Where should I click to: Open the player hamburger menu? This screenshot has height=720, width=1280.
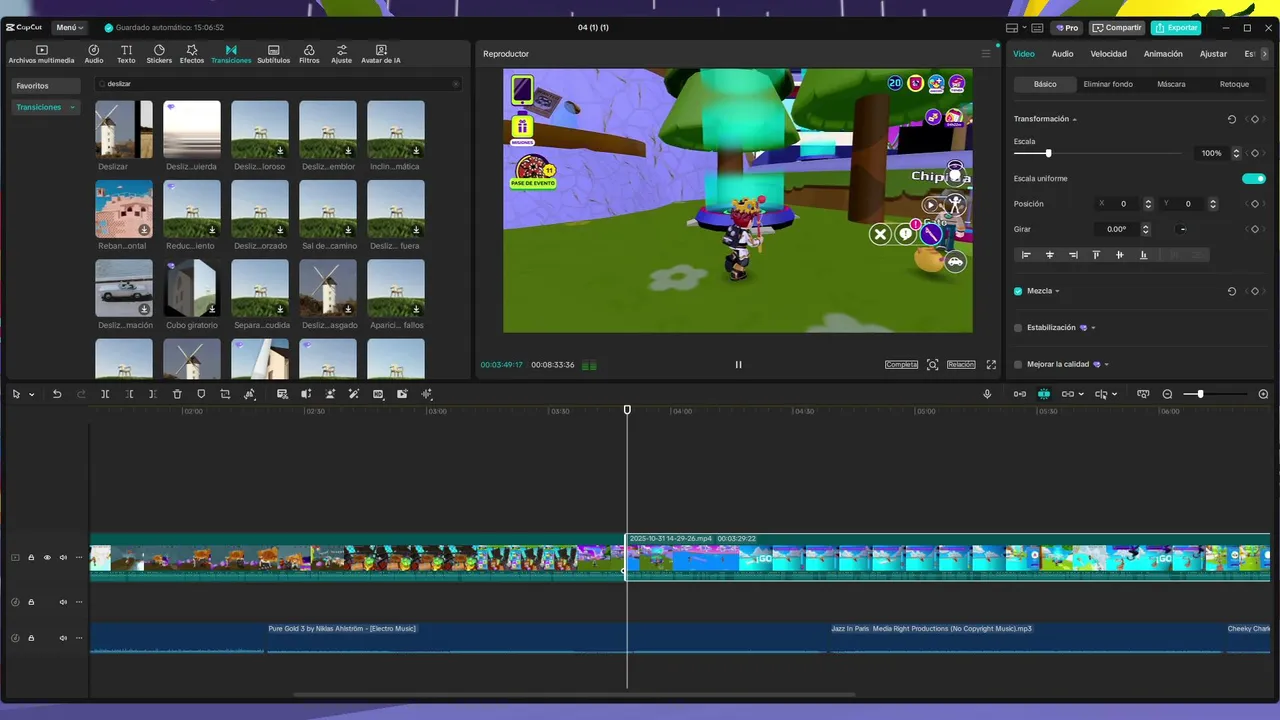click(986, 54)
